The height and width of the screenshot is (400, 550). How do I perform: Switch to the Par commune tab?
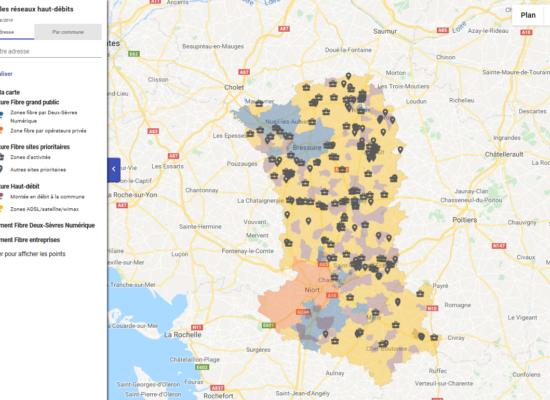point(68,32)
